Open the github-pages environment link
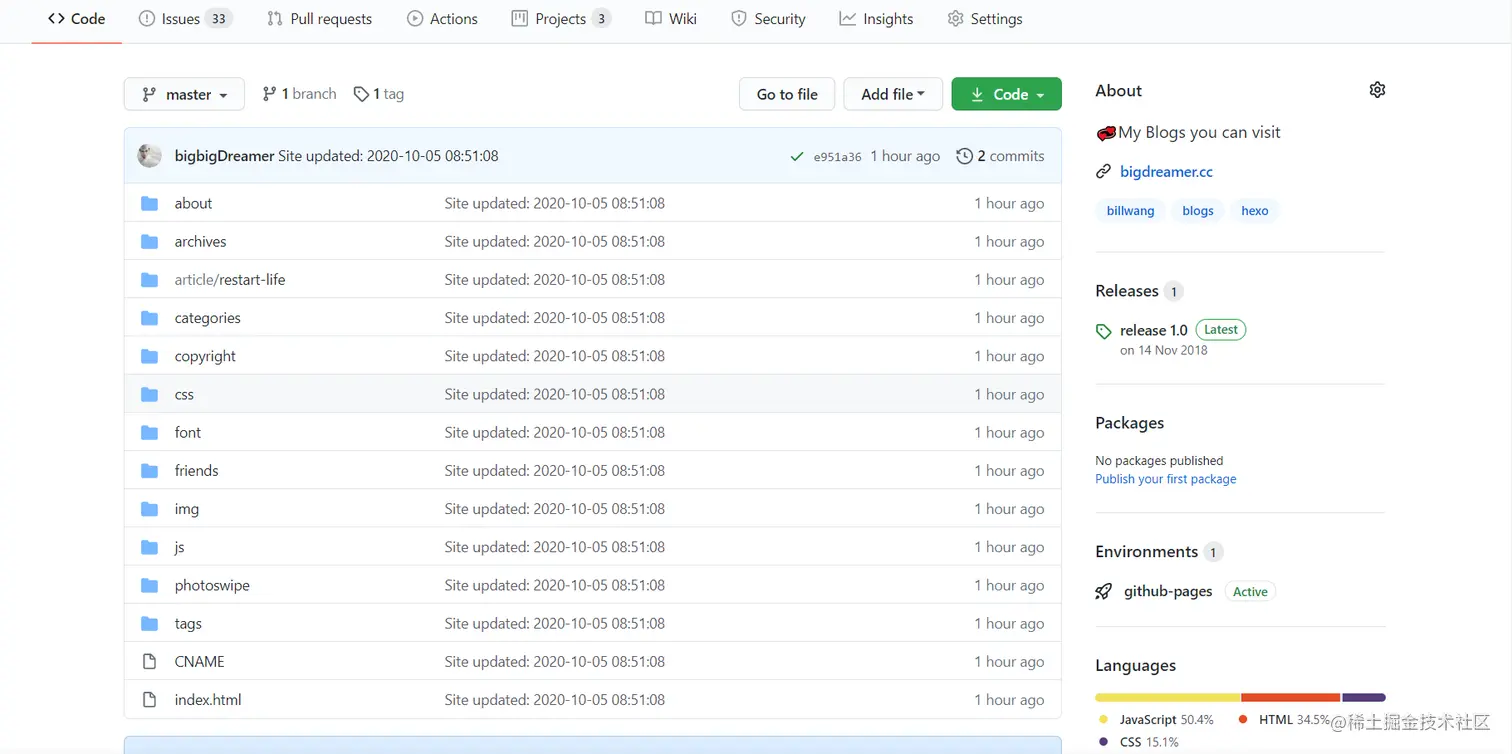Viewport: 1512px width, 754px height. tap(1168, 591)
